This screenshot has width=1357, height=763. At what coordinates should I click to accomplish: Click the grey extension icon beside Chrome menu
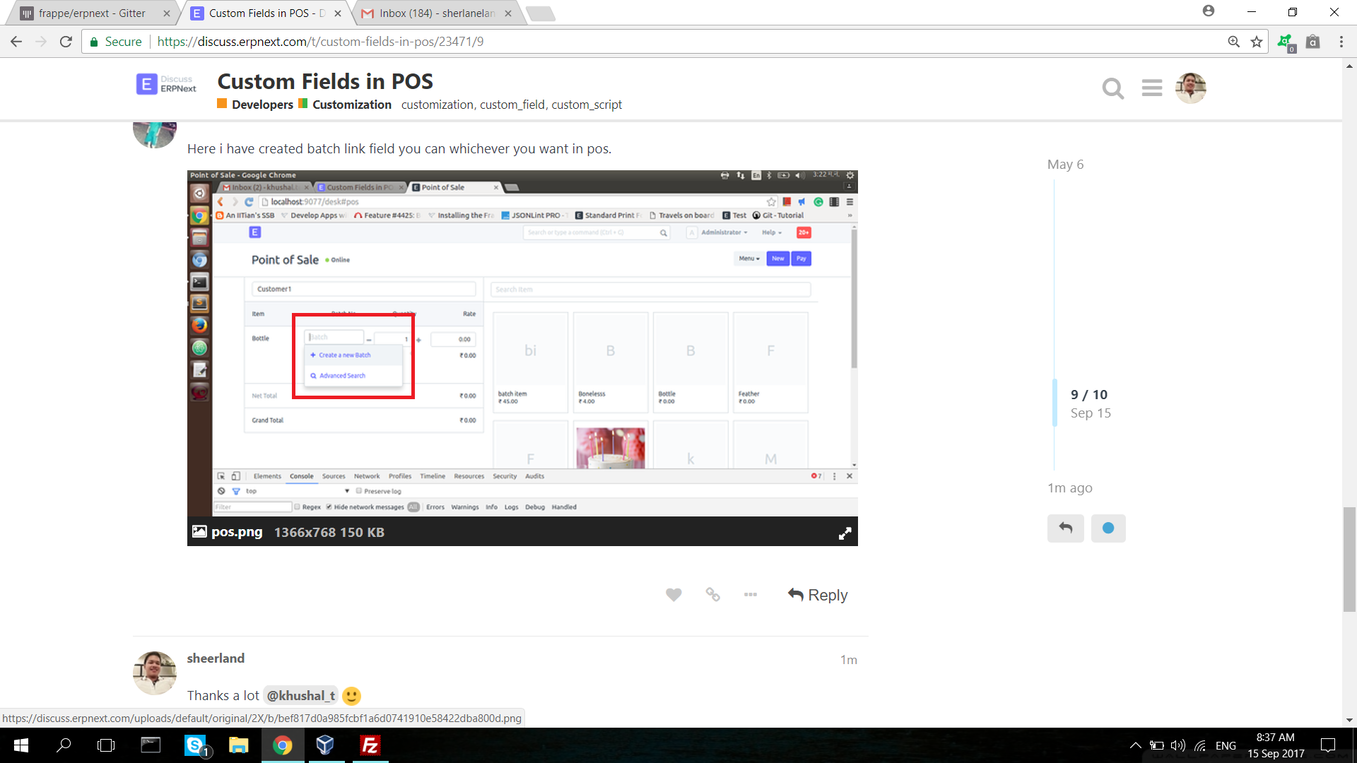pos(1313,42)
